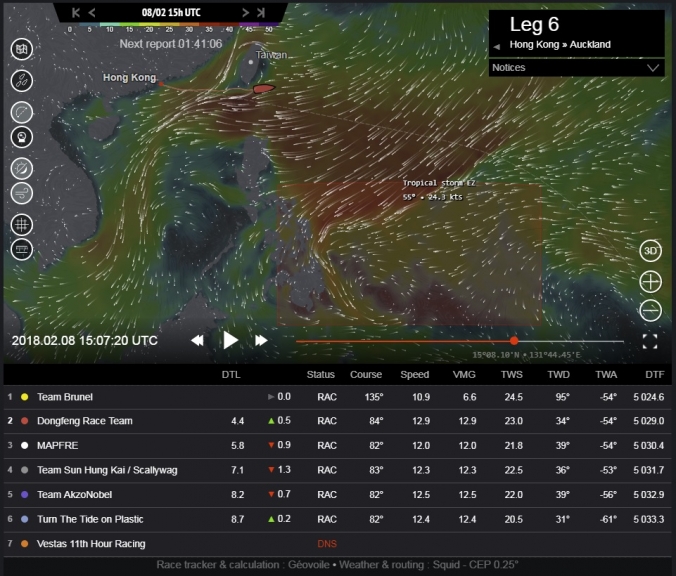676x576 pixels.
Task: Click the red arrow beside 1.3
Action: [271, 470]
